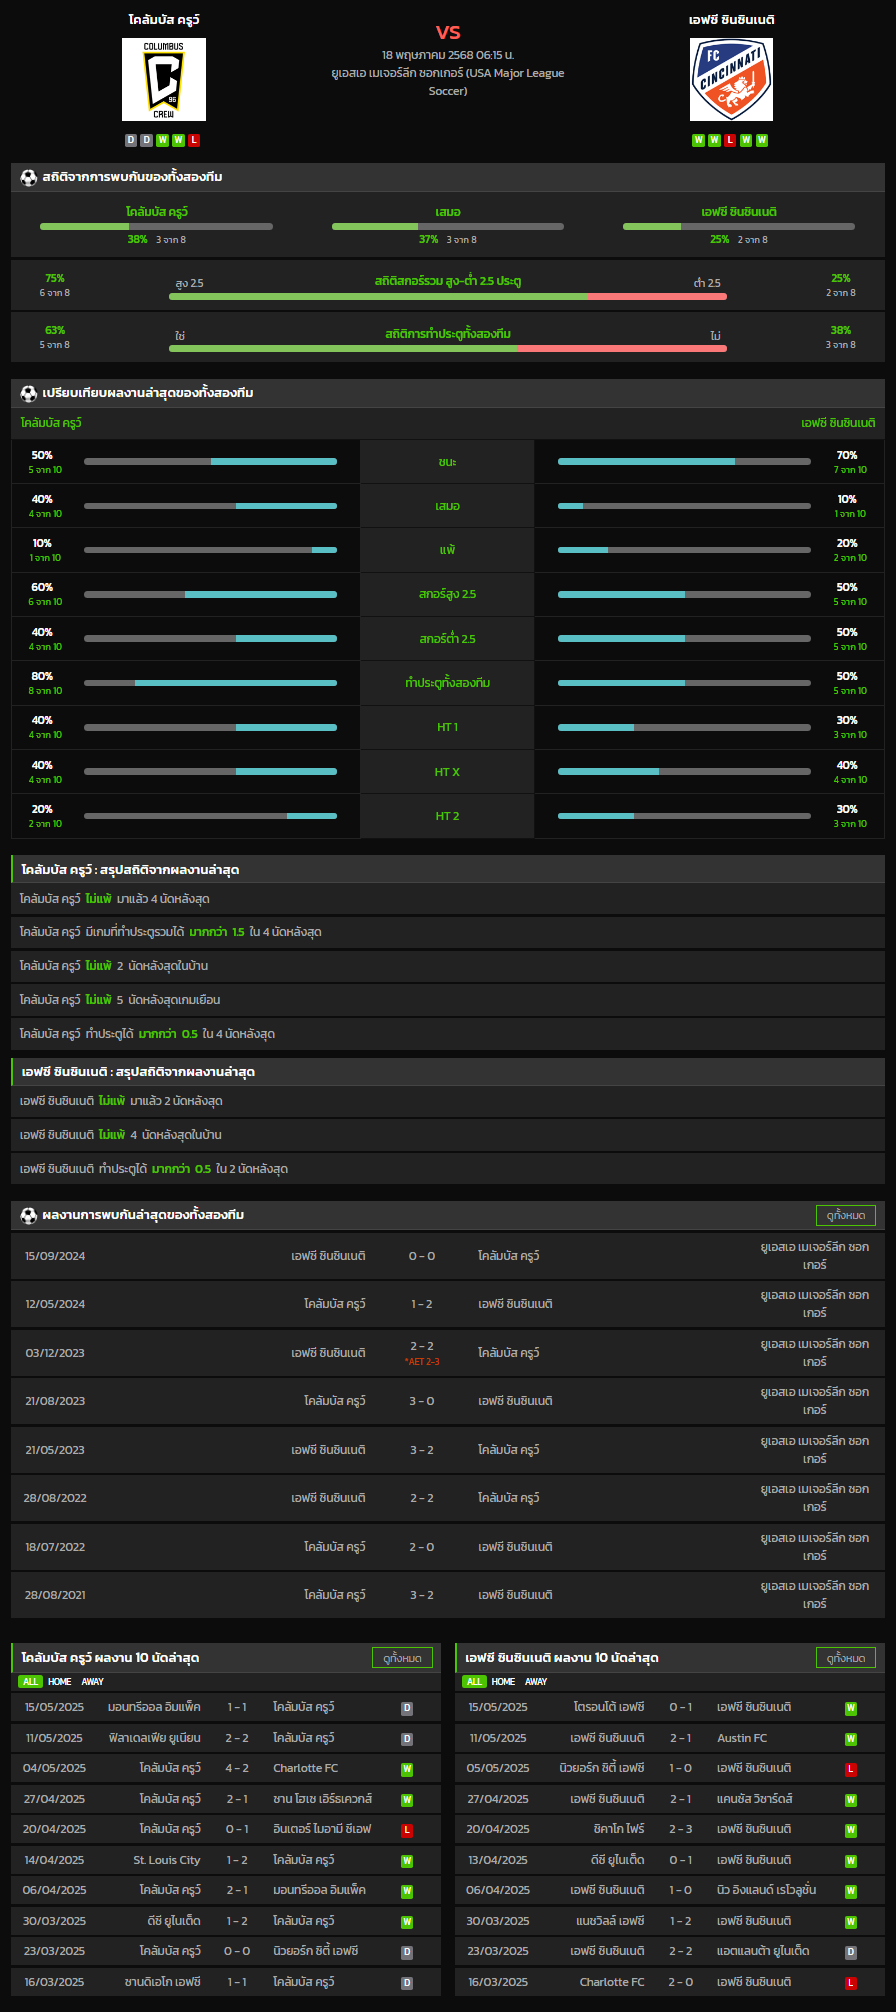Viewport: 896px width, 2012px height.
Task: Click over-under 2.5 goals stat bar
Action: pyautogui.click(x=448, y=297)
